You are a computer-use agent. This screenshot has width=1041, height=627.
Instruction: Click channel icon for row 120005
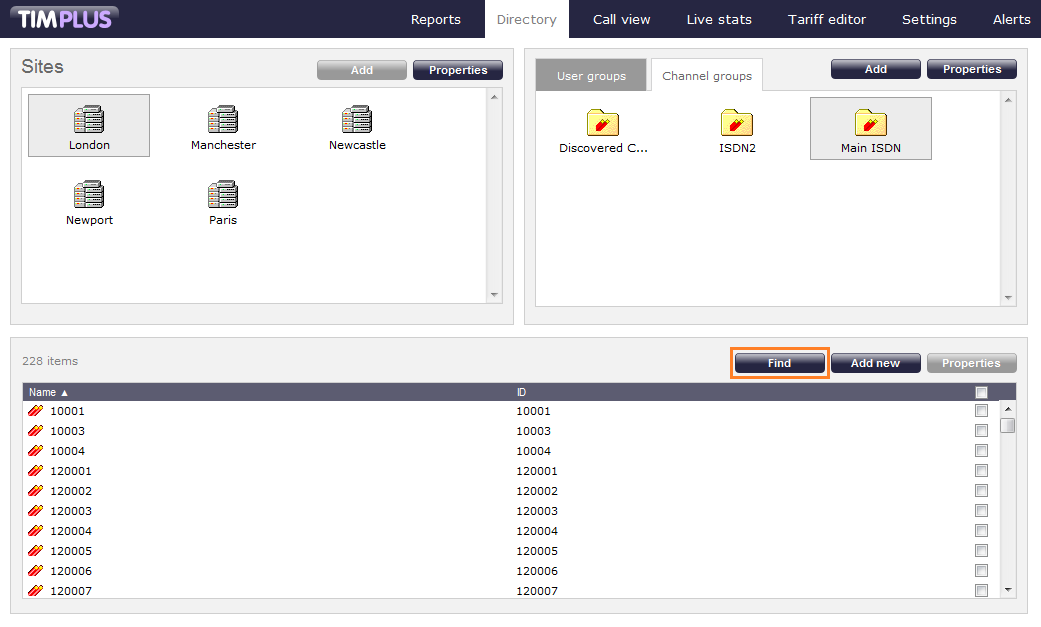click(36, 551)
